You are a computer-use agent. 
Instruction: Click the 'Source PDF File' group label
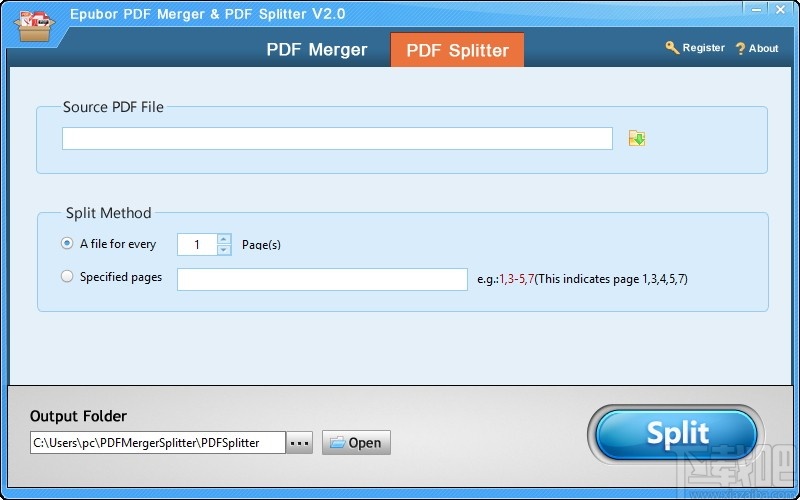(113, 107)
